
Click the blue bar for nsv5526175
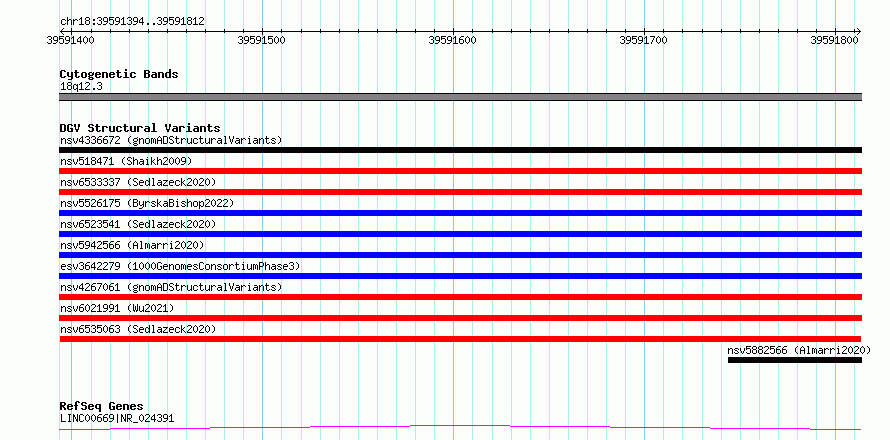point(460,213)
